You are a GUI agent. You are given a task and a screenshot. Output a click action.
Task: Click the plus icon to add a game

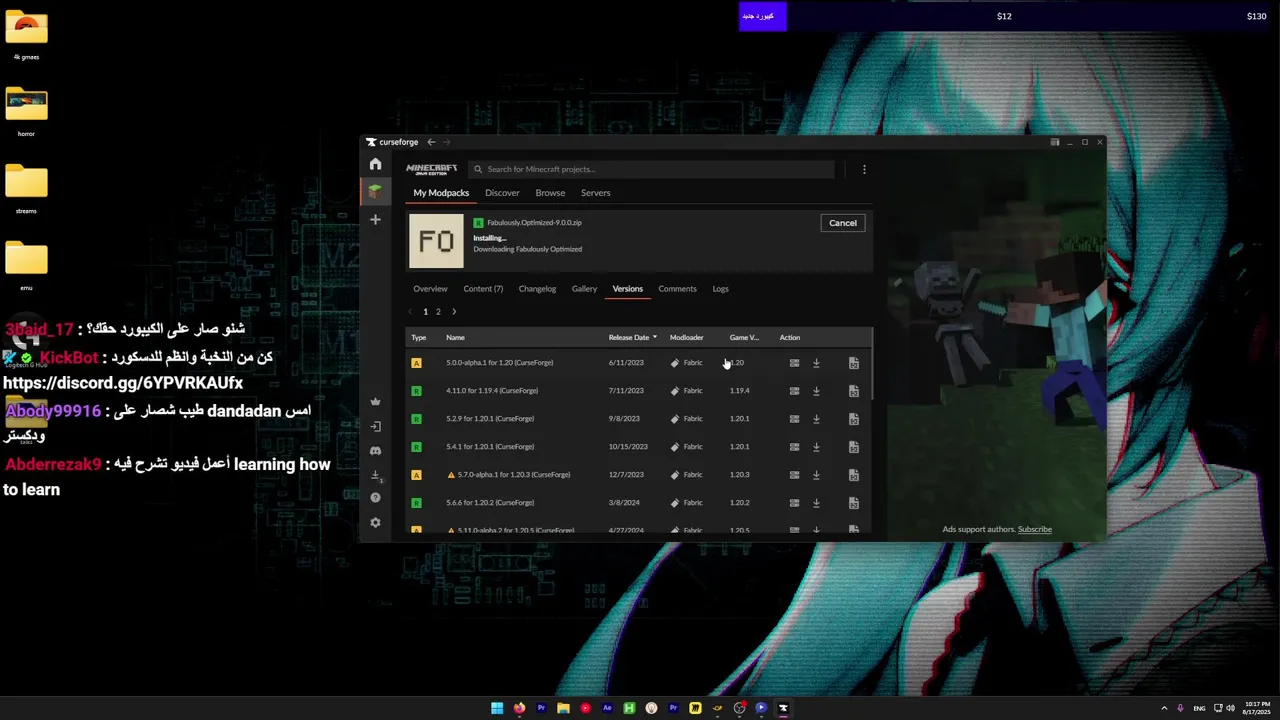point(375,219)
